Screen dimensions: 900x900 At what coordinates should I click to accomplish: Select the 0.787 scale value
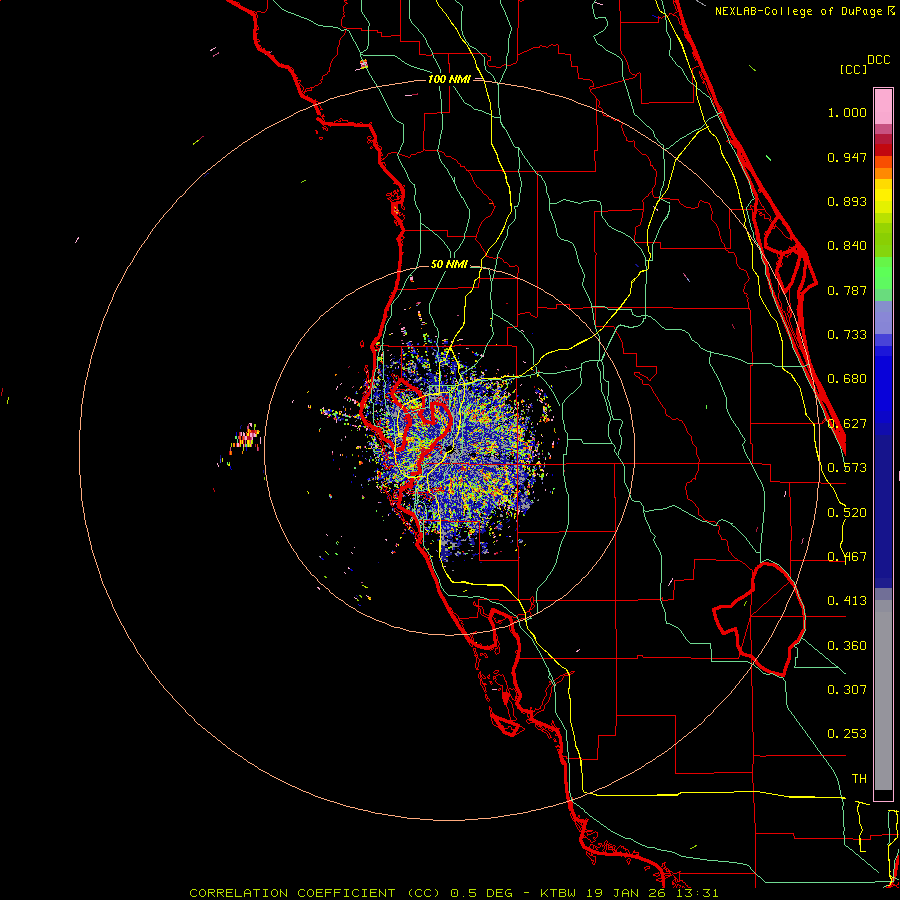click(847, 290)
